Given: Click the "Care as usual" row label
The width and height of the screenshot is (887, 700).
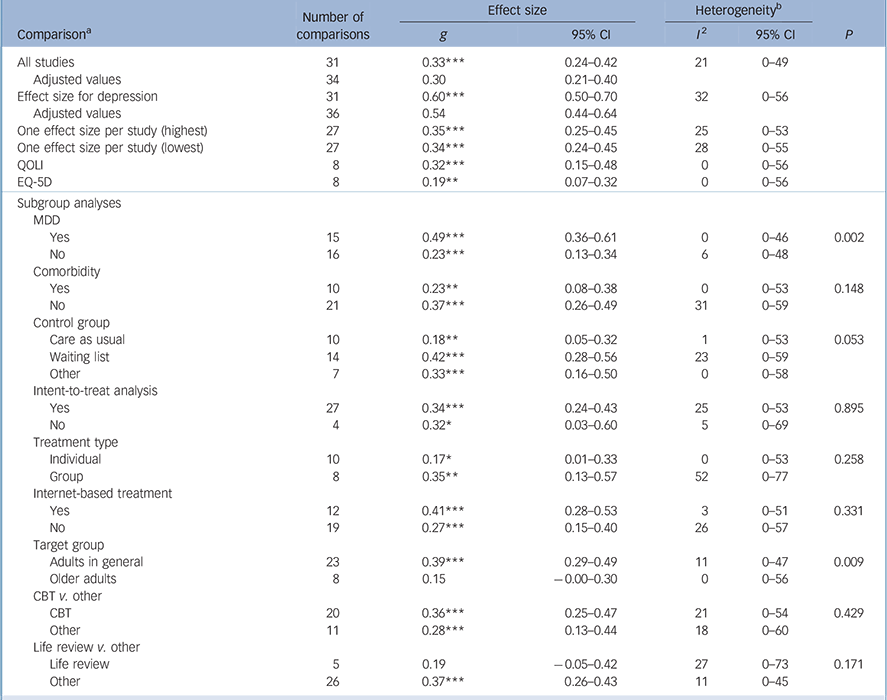Looking at the screenshot, I should pos(89,340).
